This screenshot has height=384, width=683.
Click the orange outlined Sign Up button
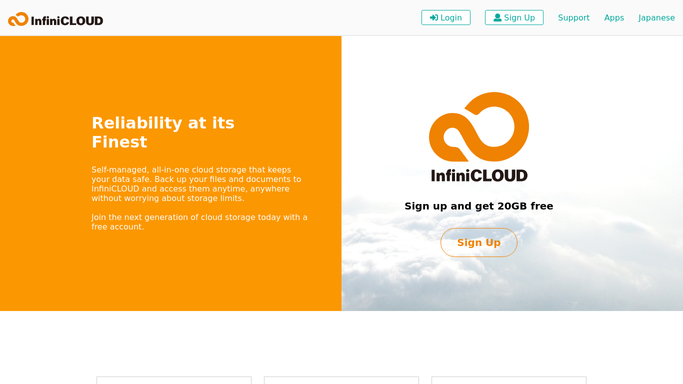click(479, 243)
